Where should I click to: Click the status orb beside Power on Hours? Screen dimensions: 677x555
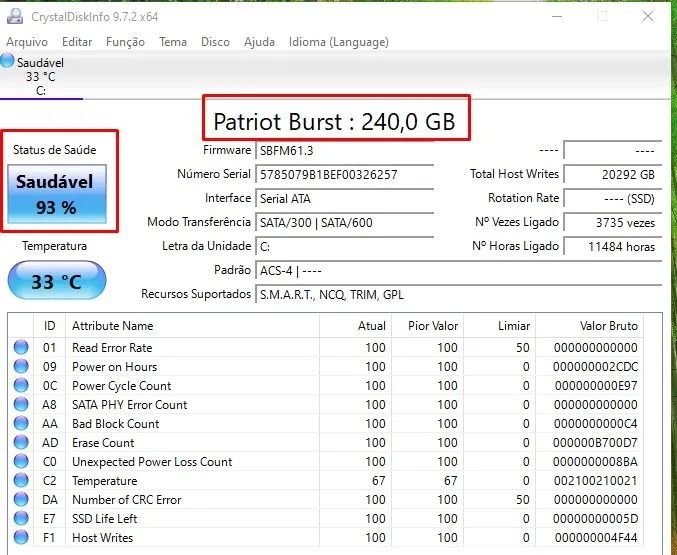coord(21,367)
